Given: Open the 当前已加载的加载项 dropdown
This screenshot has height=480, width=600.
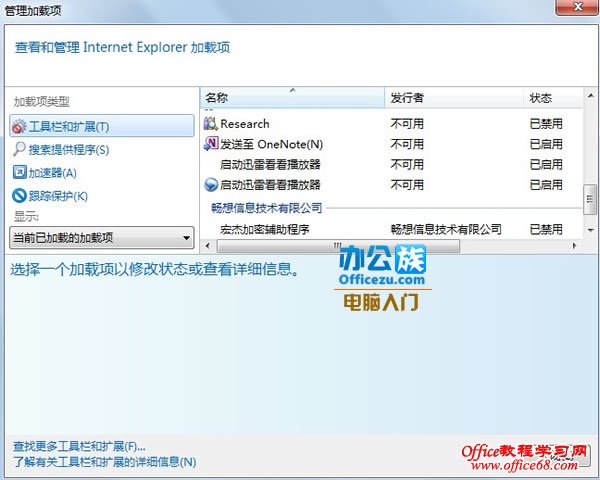Looking at the screenshot, I should point(102,238).
